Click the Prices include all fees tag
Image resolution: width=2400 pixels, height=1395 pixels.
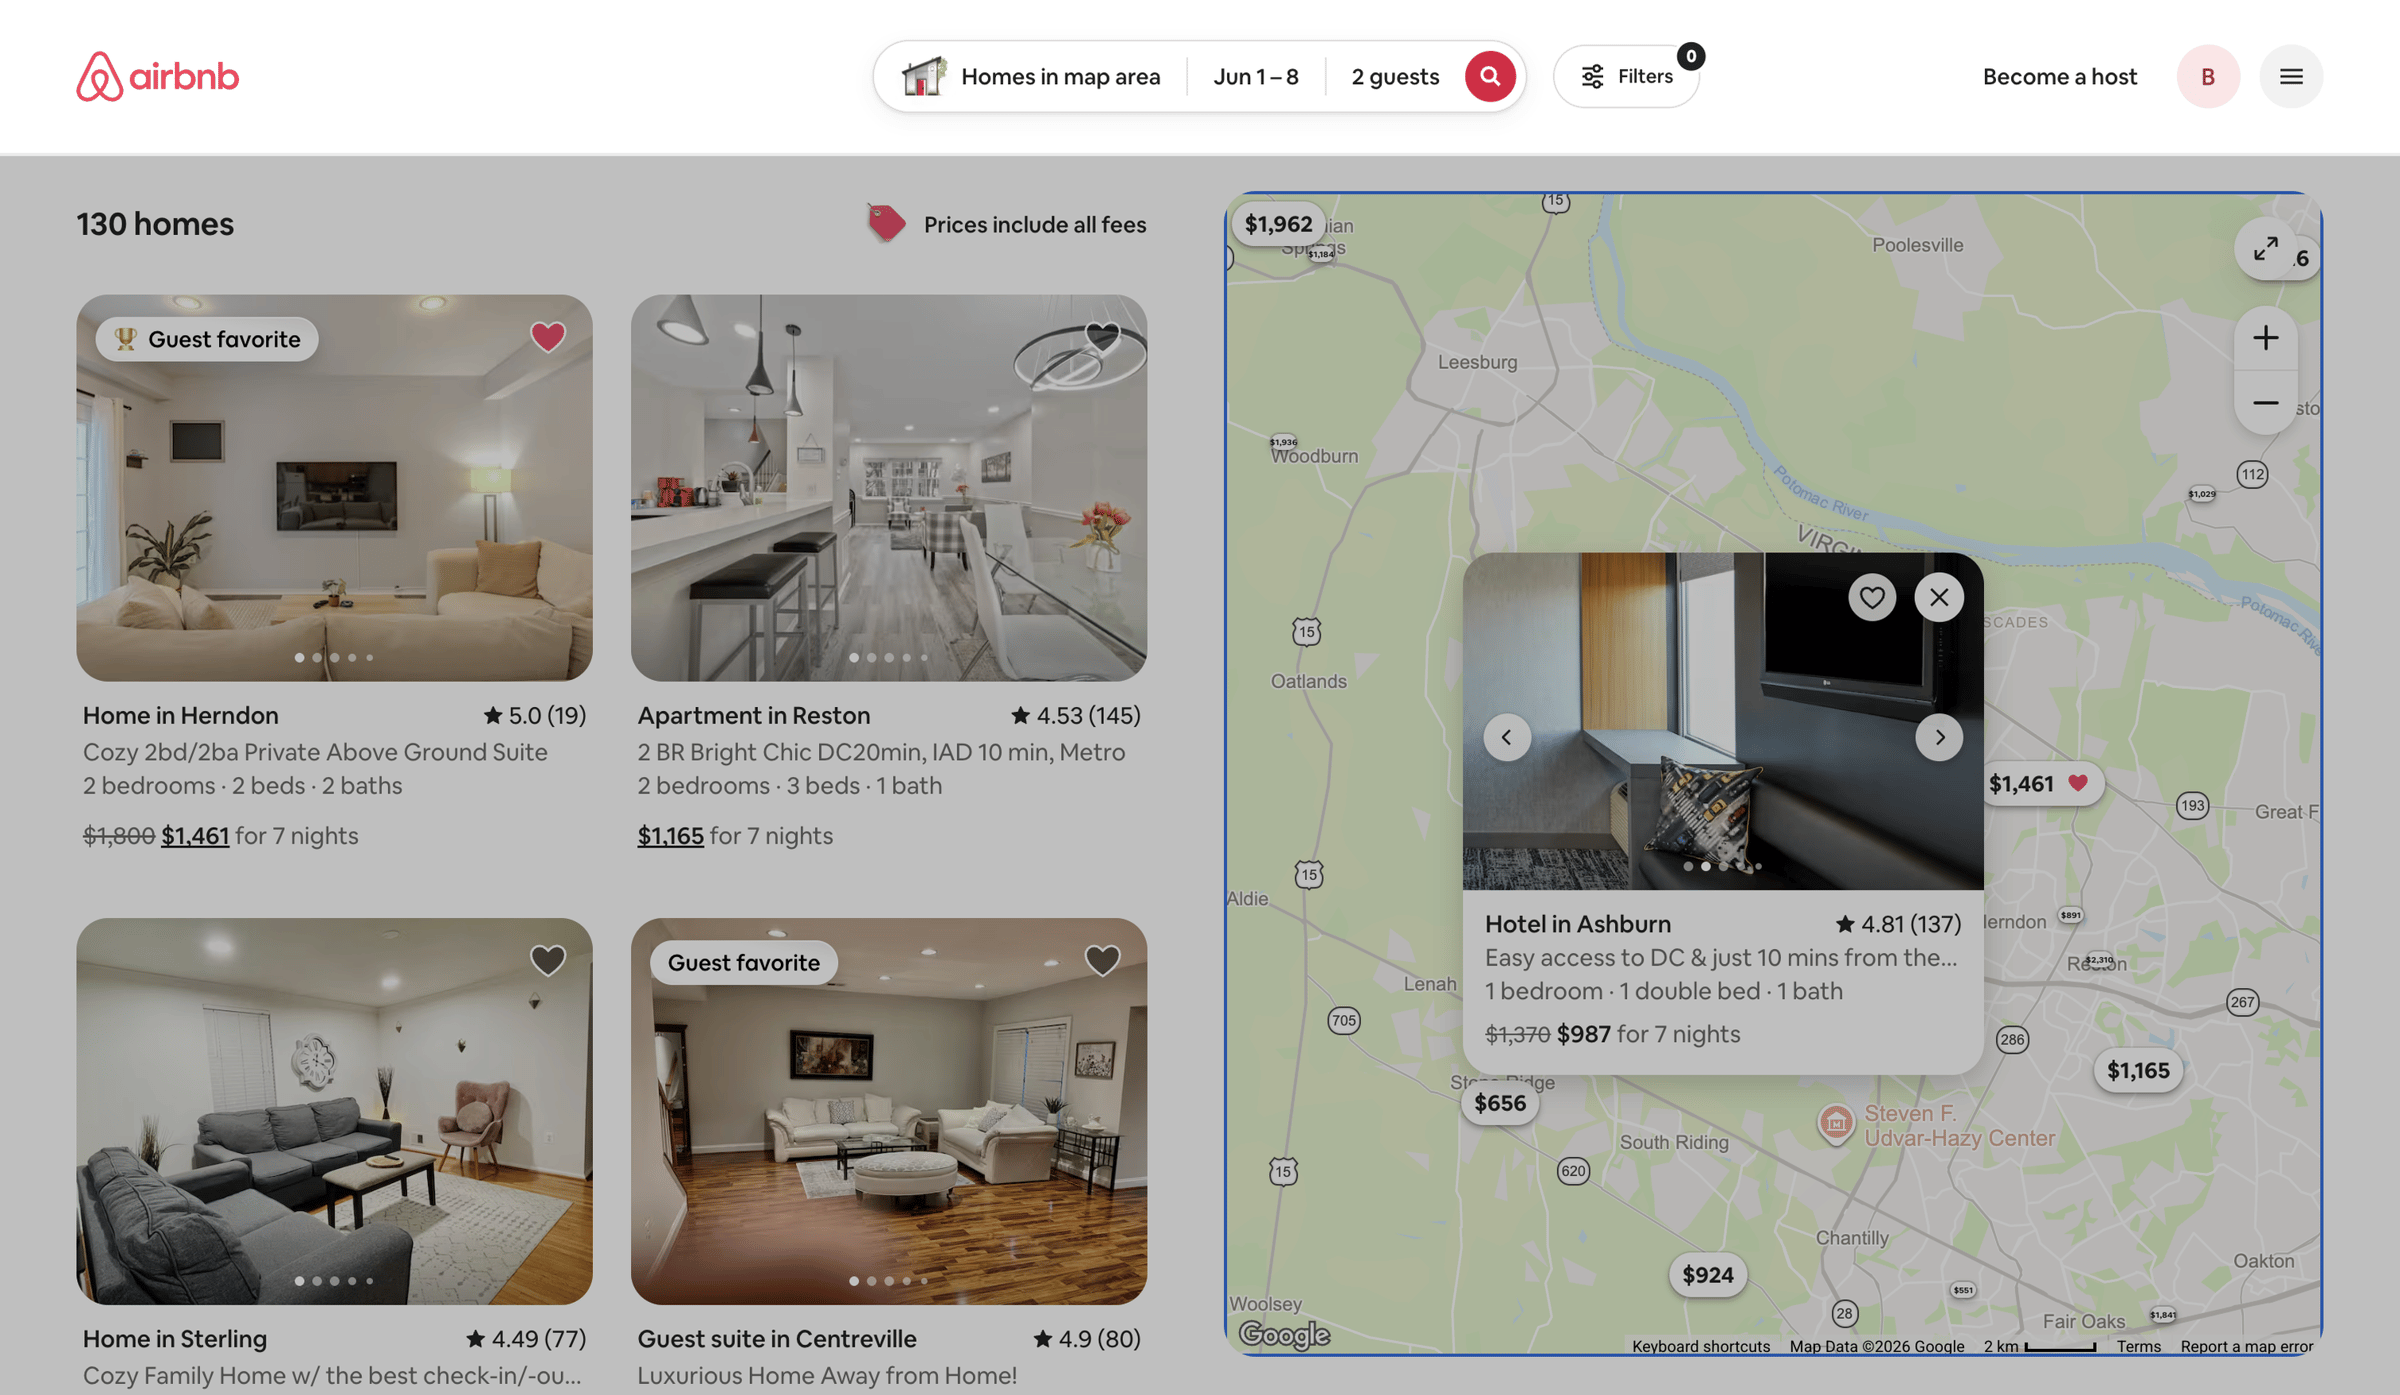tap(1006, 224)
